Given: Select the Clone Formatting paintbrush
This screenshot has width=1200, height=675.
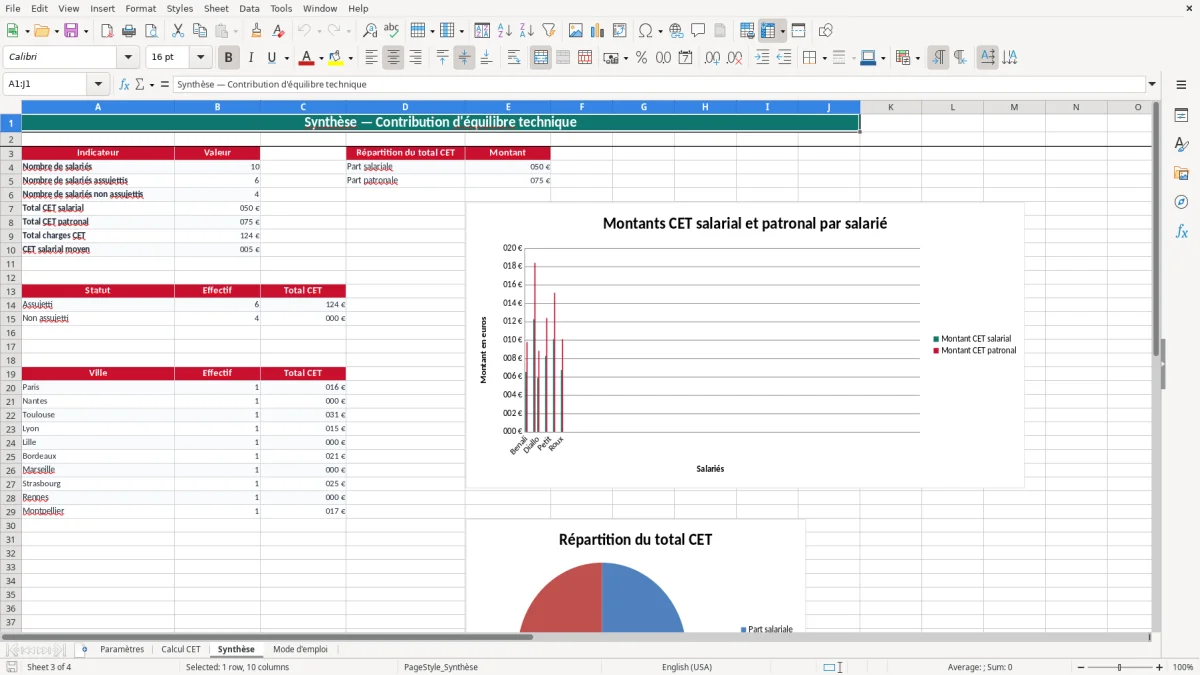Looking at the screenshot, I should click(x=256, y=31).
